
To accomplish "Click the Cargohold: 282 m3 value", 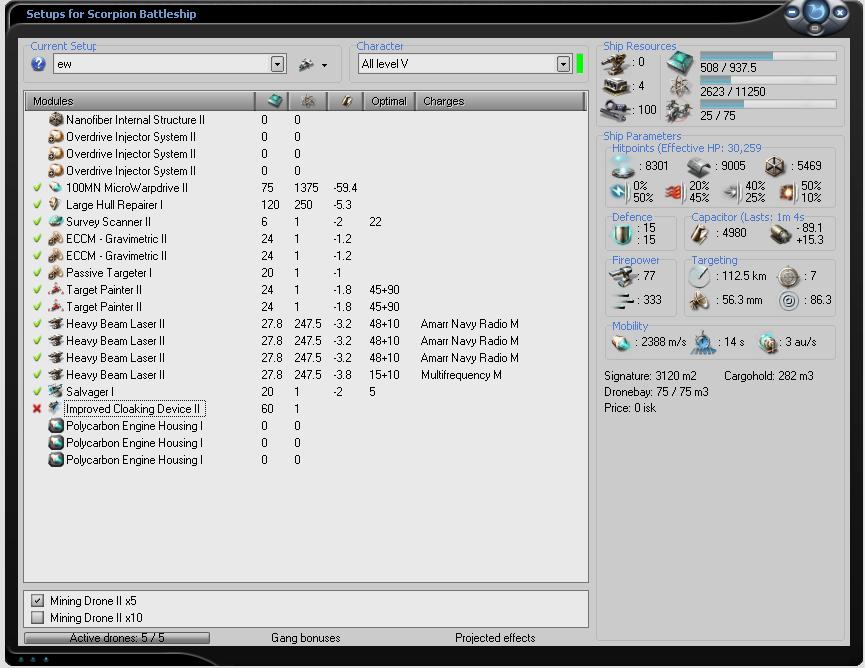I will point(768,376).
